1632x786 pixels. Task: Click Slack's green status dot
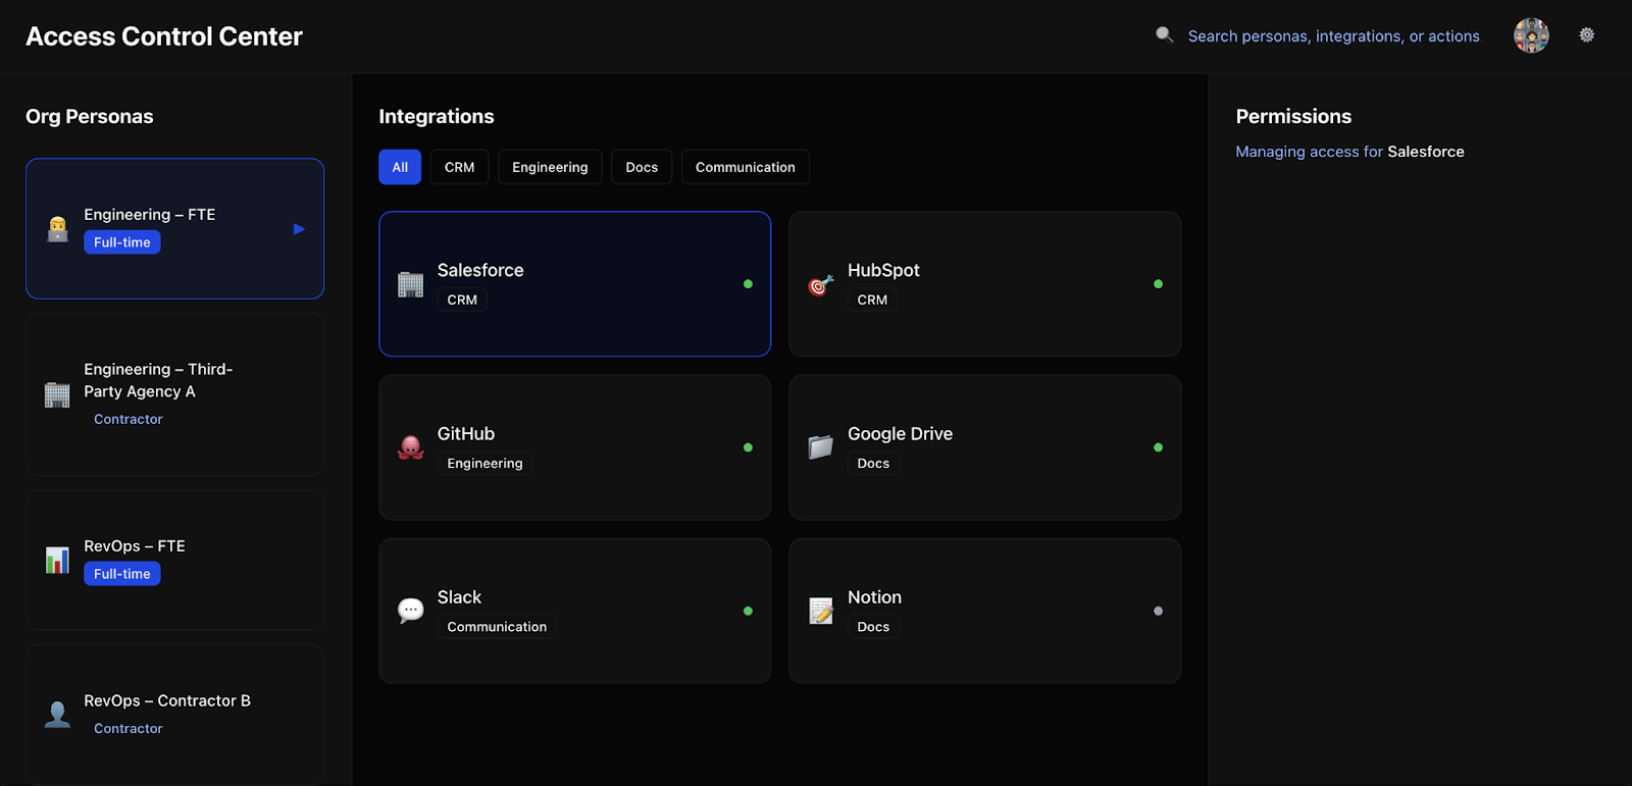click(748, 610)
